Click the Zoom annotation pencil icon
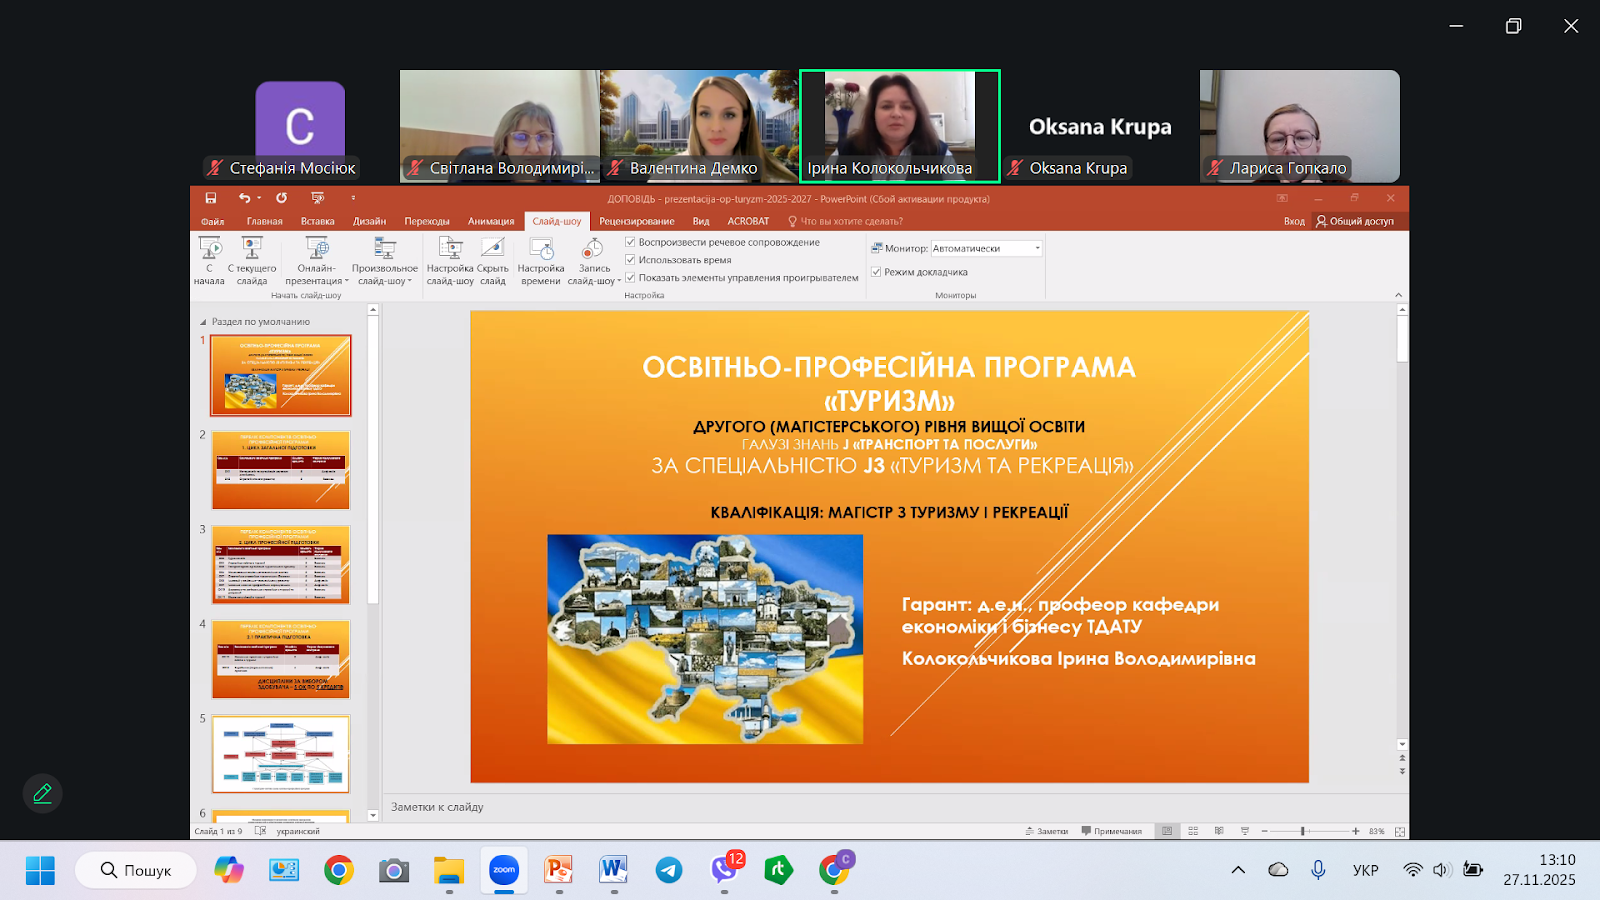The image size is (1600, 900). (42, 793)
